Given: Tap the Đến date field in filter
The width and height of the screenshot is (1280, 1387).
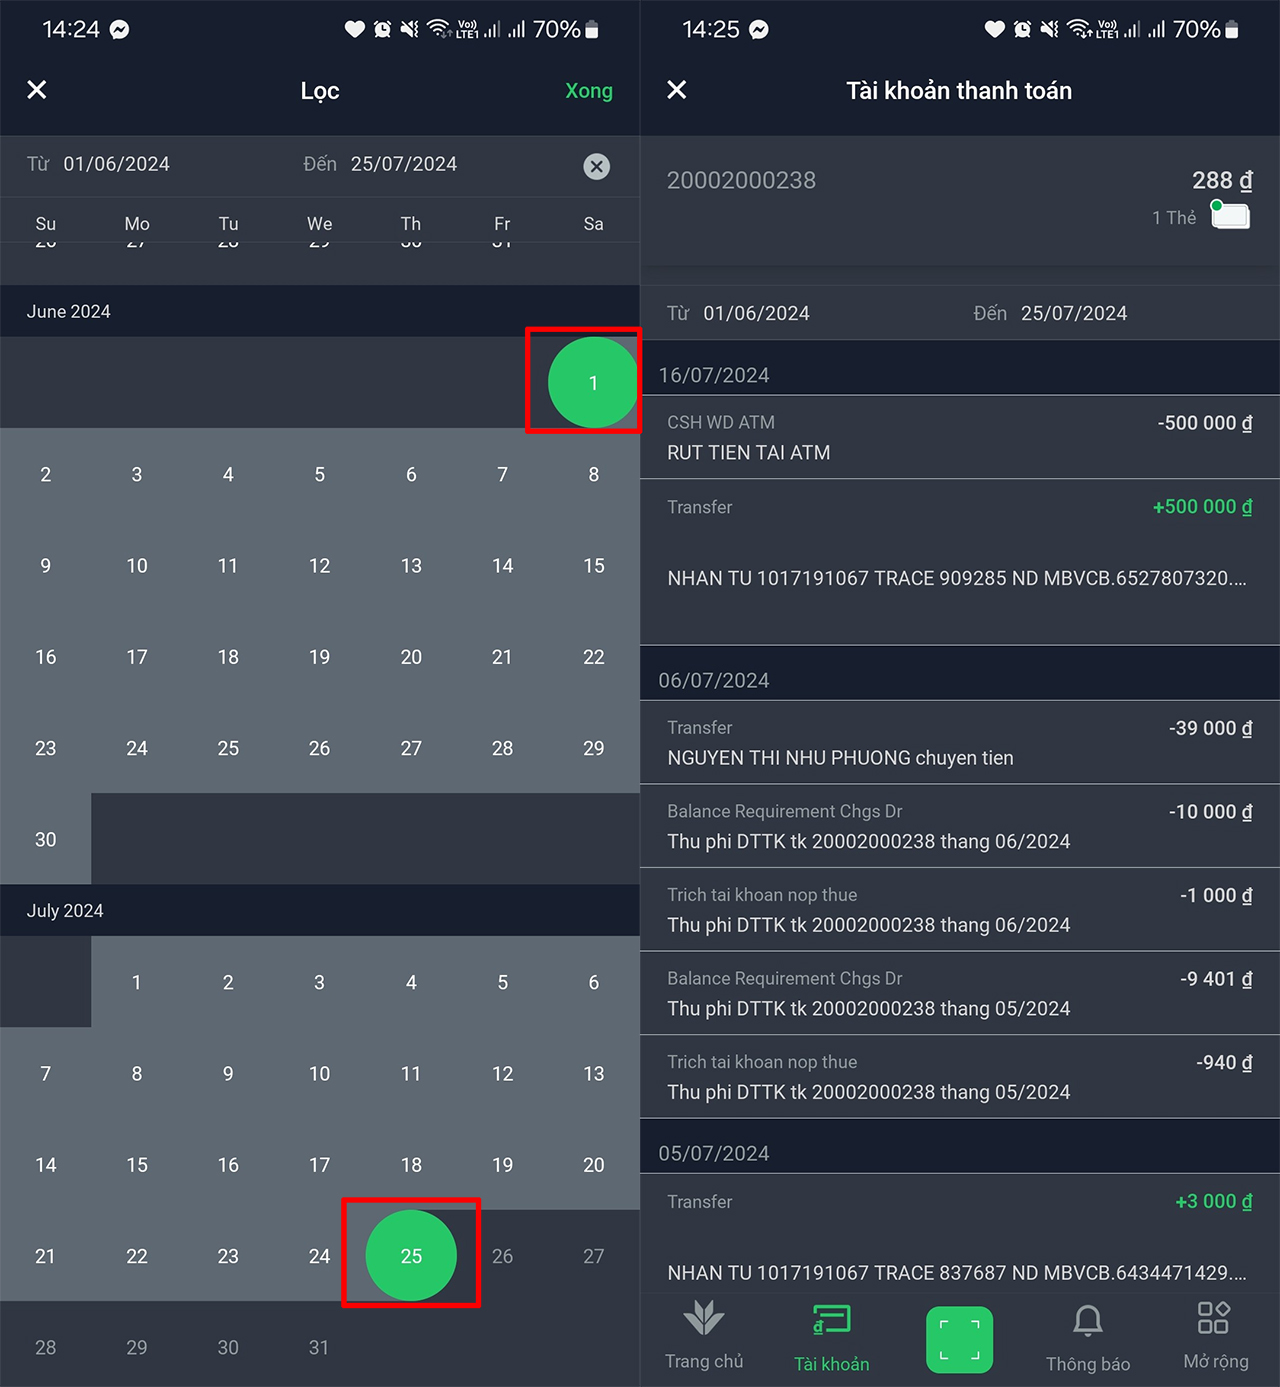Looking at the screenshot, I should 403,164.
